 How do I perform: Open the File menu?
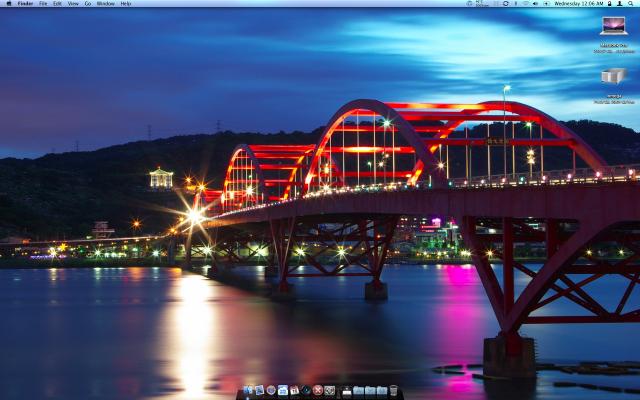(43, 3)
